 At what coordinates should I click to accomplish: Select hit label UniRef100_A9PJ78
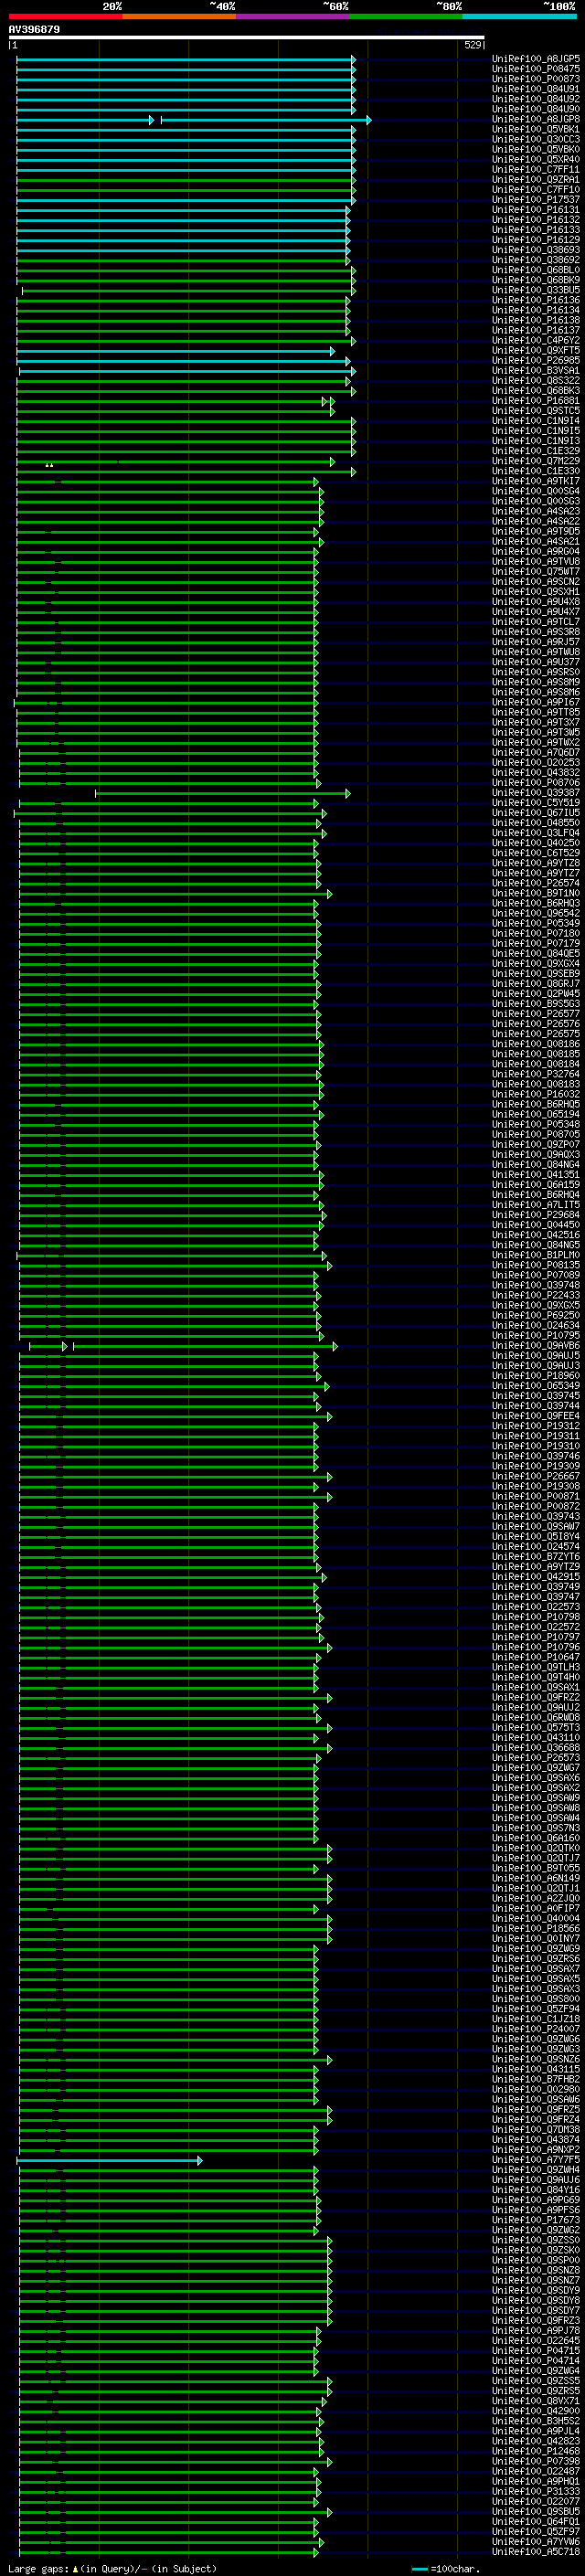pyautogui.click(x=535, y=2330)
